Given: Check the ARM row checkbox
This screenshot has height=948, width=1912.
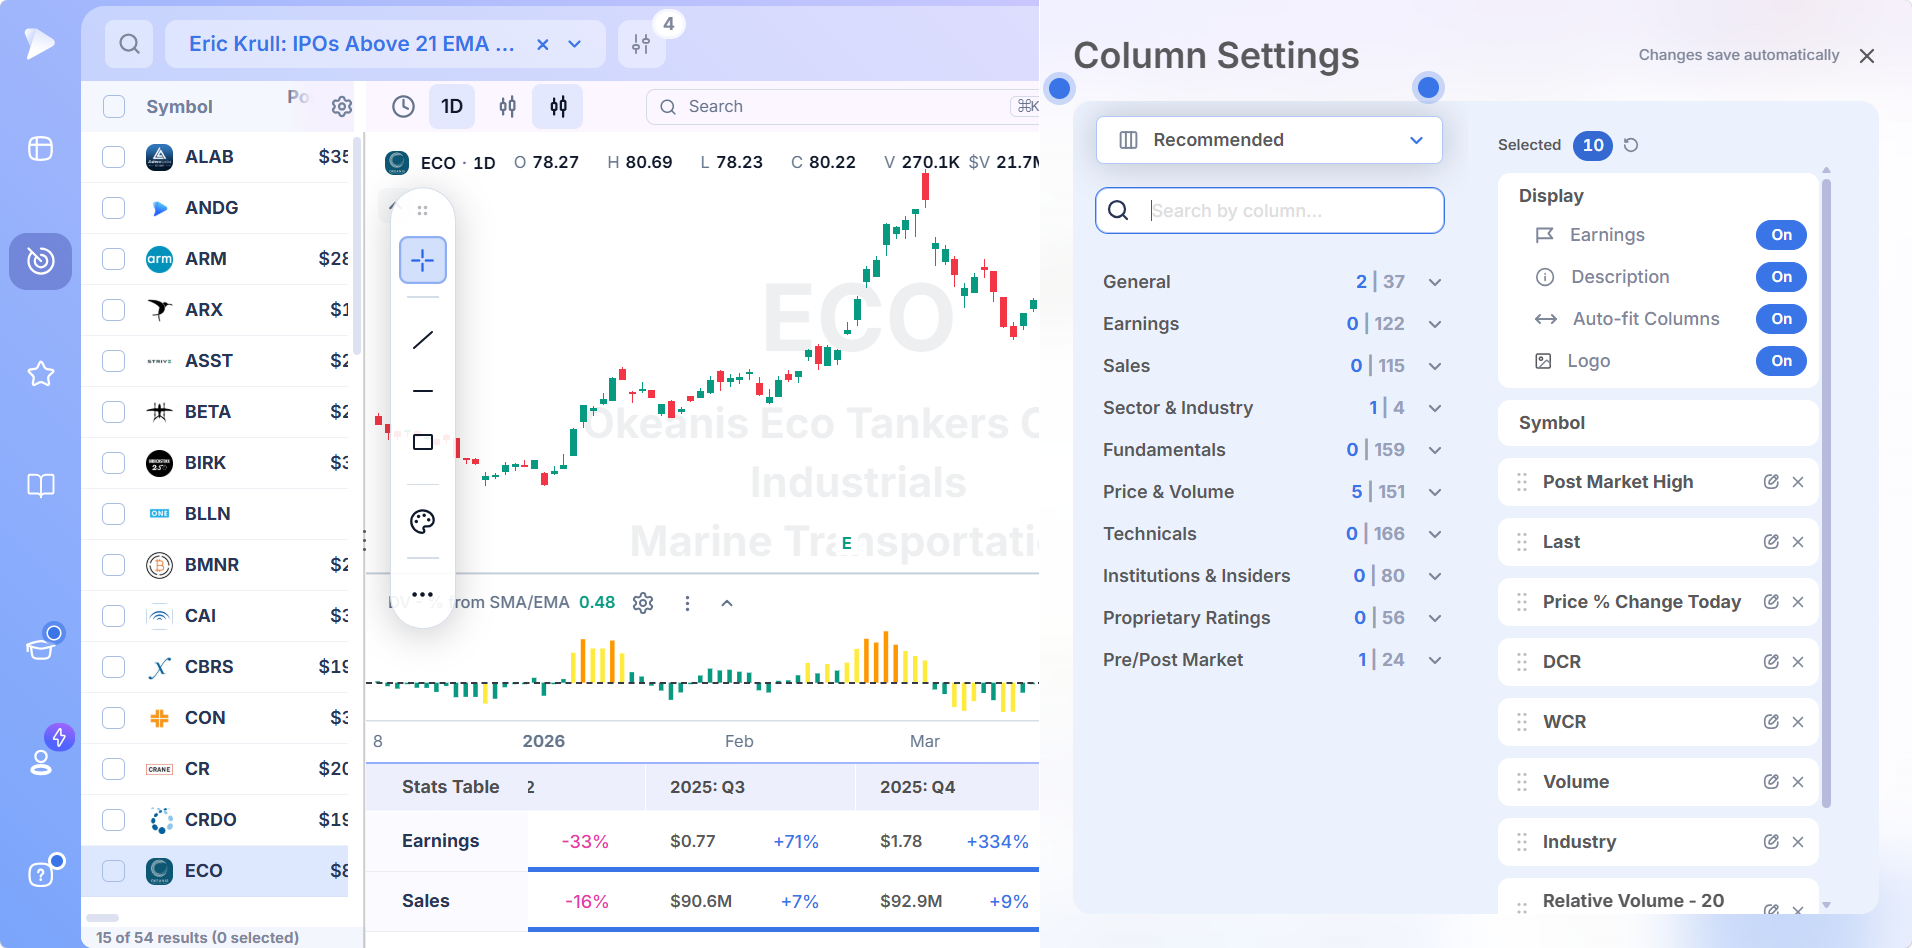Looking at the screenshot, I should (114, 259).
